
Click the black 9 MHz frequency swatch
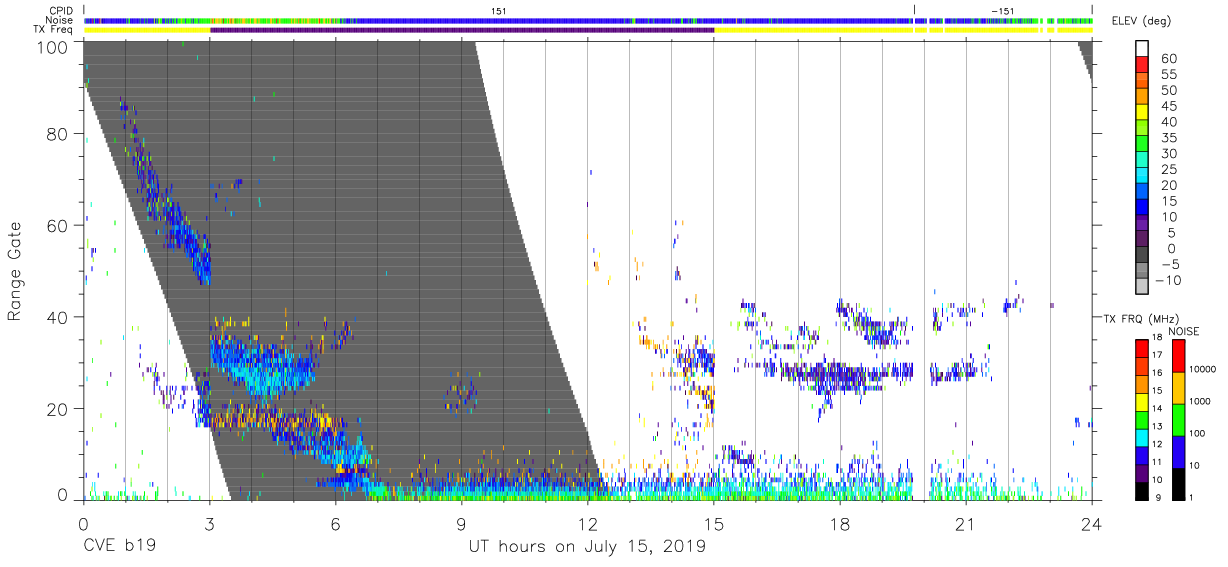click(1143, 489)
